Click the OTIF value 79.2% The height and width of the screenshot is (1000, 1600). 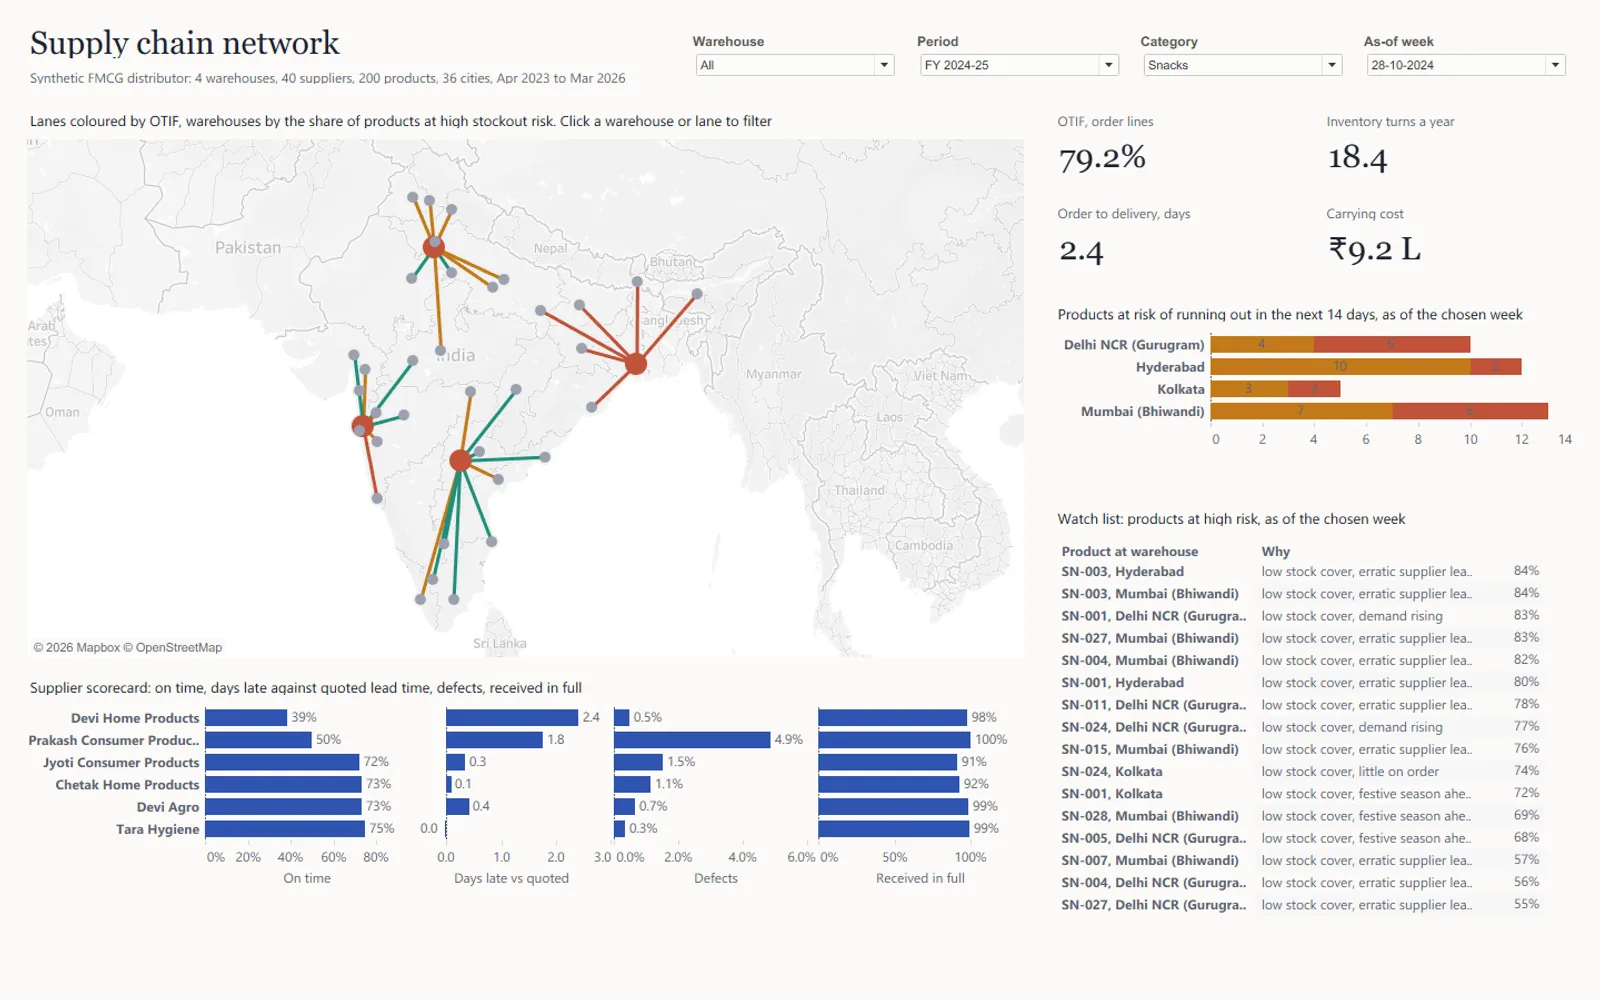1102,158
